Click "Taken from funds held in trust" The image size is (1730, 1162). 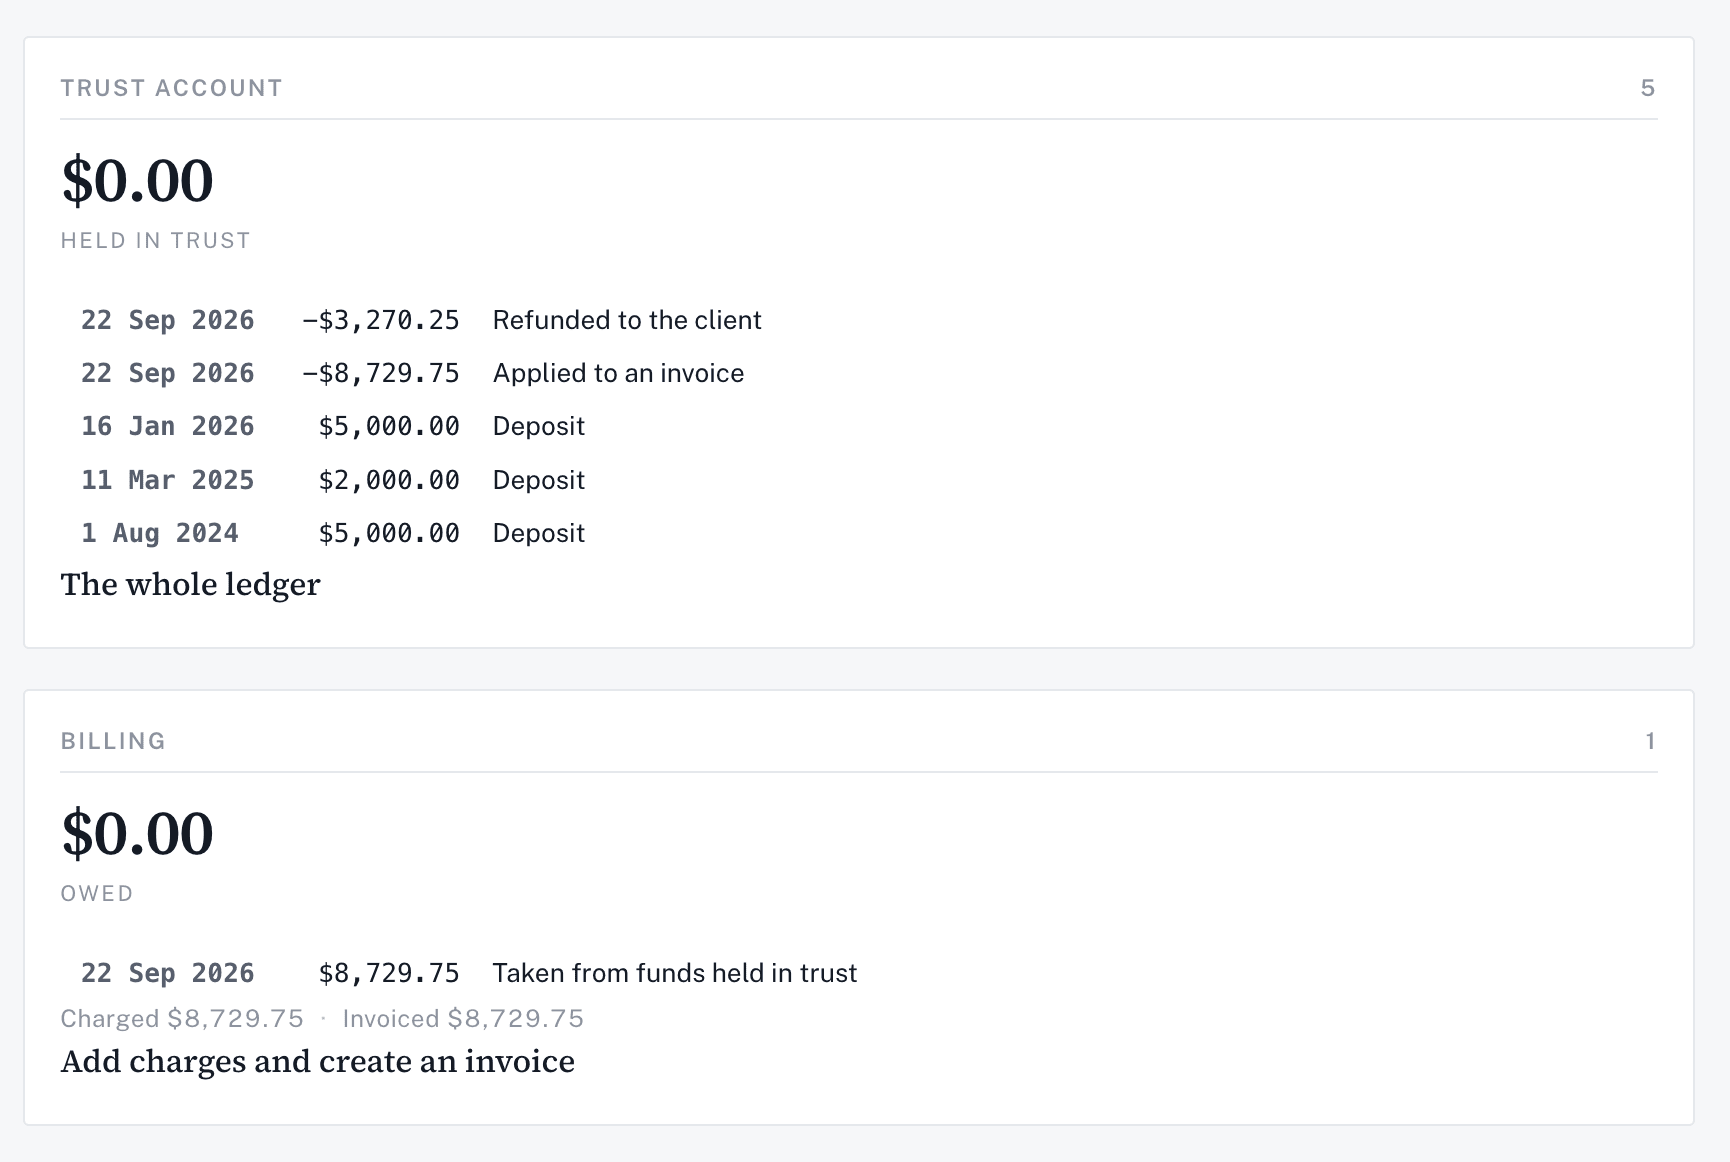point(675,973)
